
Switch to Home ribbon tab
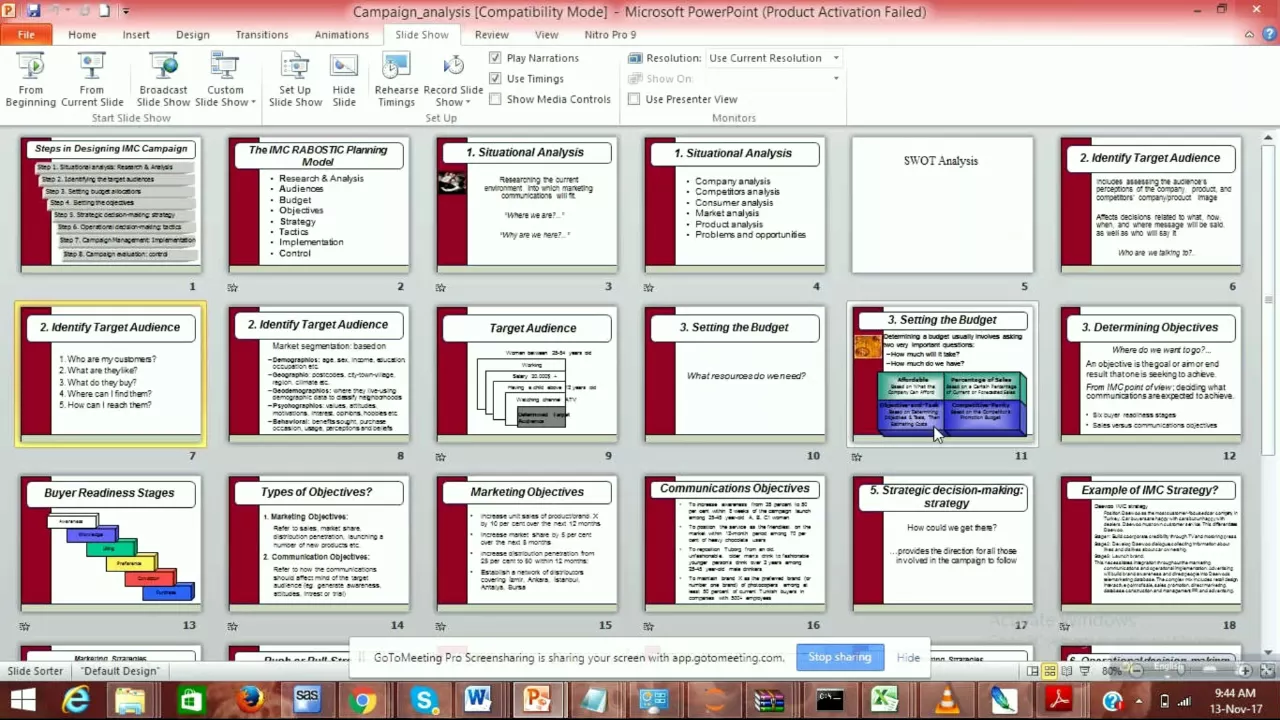[x=82, y=34]
